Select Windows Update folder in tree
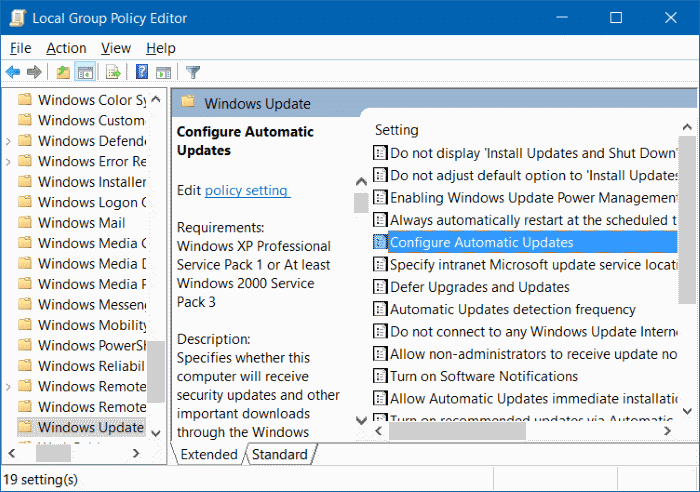Screen dimensions: 700x492 click(x=82, y=427)
